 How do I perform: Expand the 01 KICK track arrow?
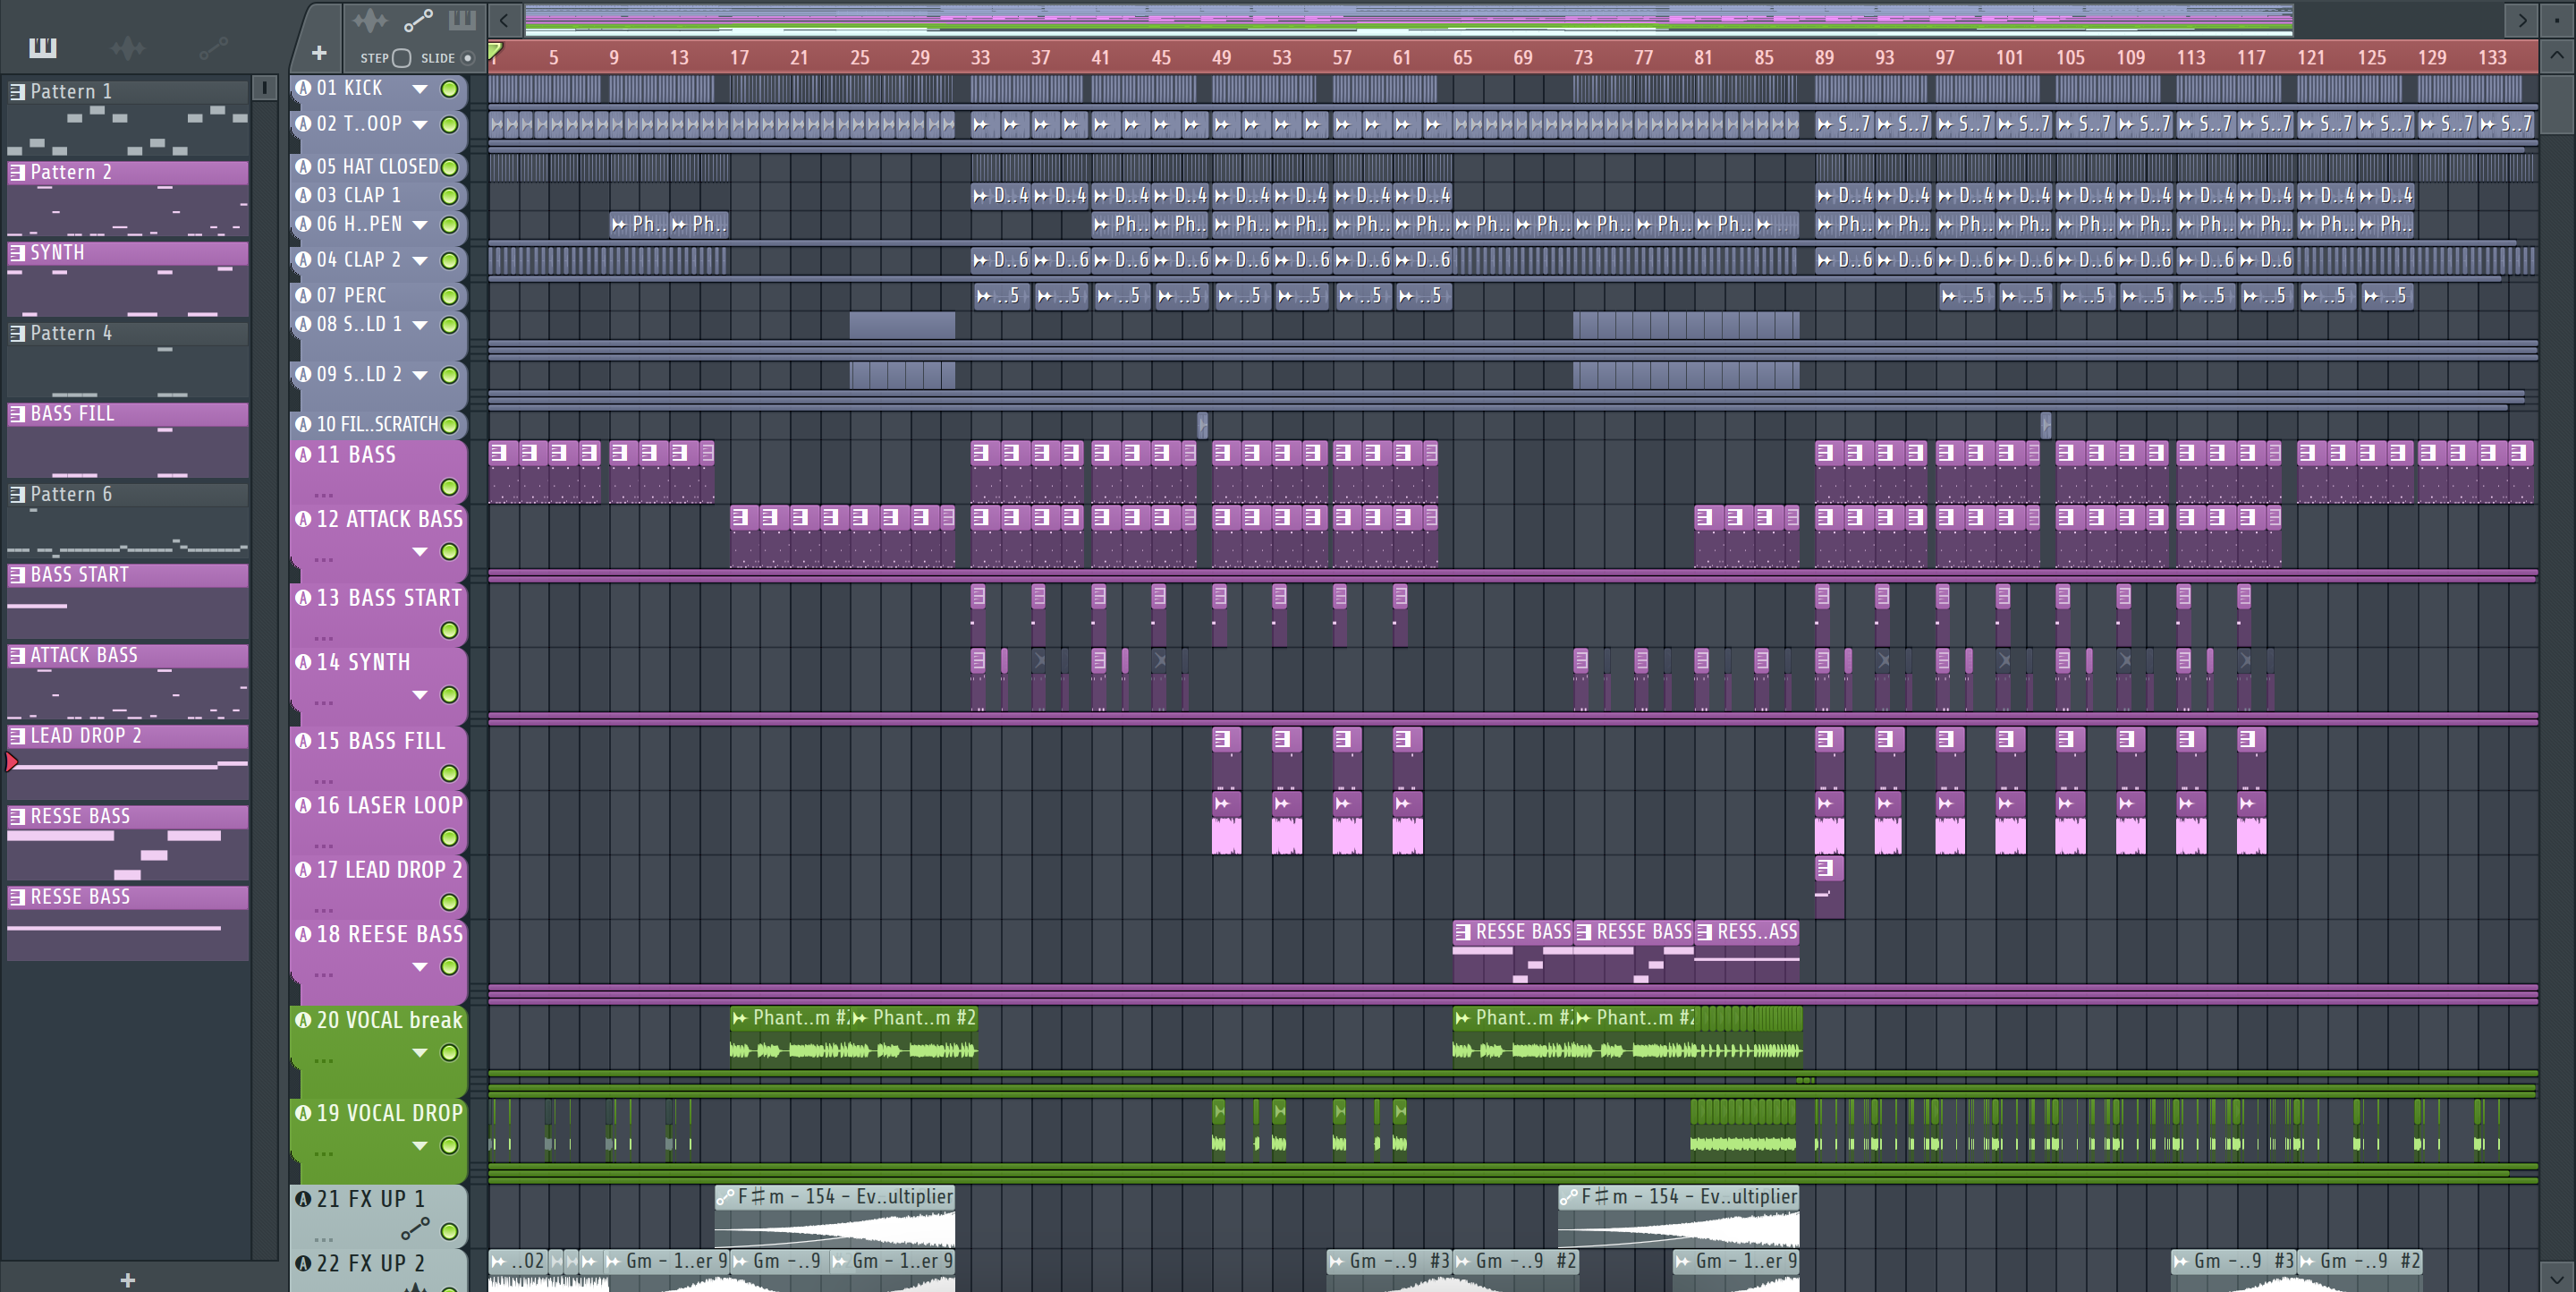coord(420,89)
